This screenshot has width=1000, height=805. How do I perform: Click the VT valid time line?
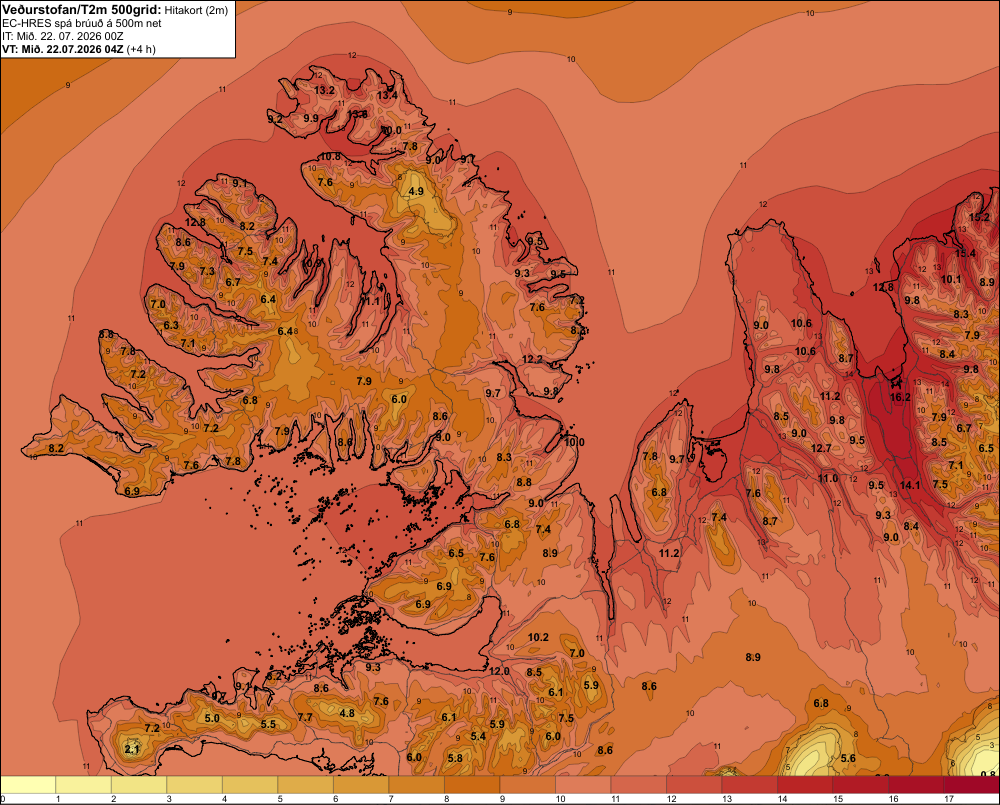click(78, 49)
